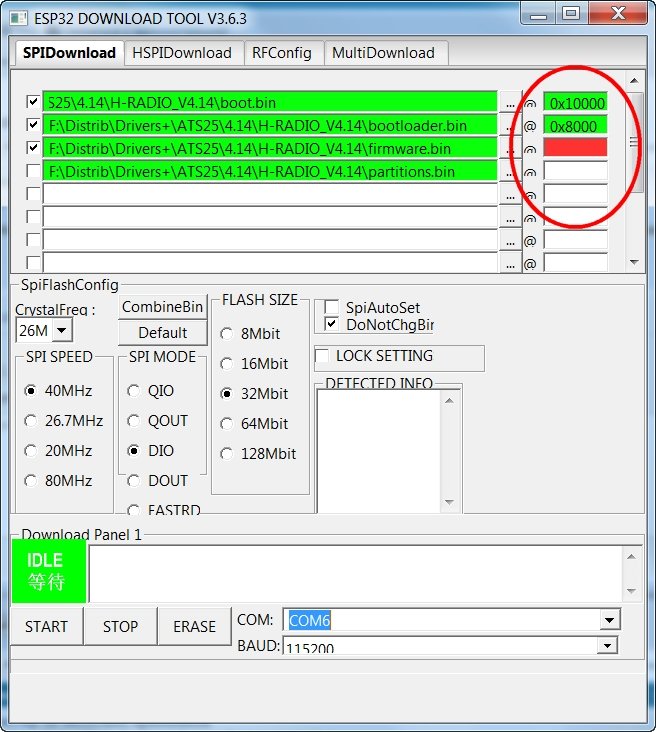Click the bootloader.bin file path field
The width and height of the screenshot is (656, 732).
(x=270, y=125)
